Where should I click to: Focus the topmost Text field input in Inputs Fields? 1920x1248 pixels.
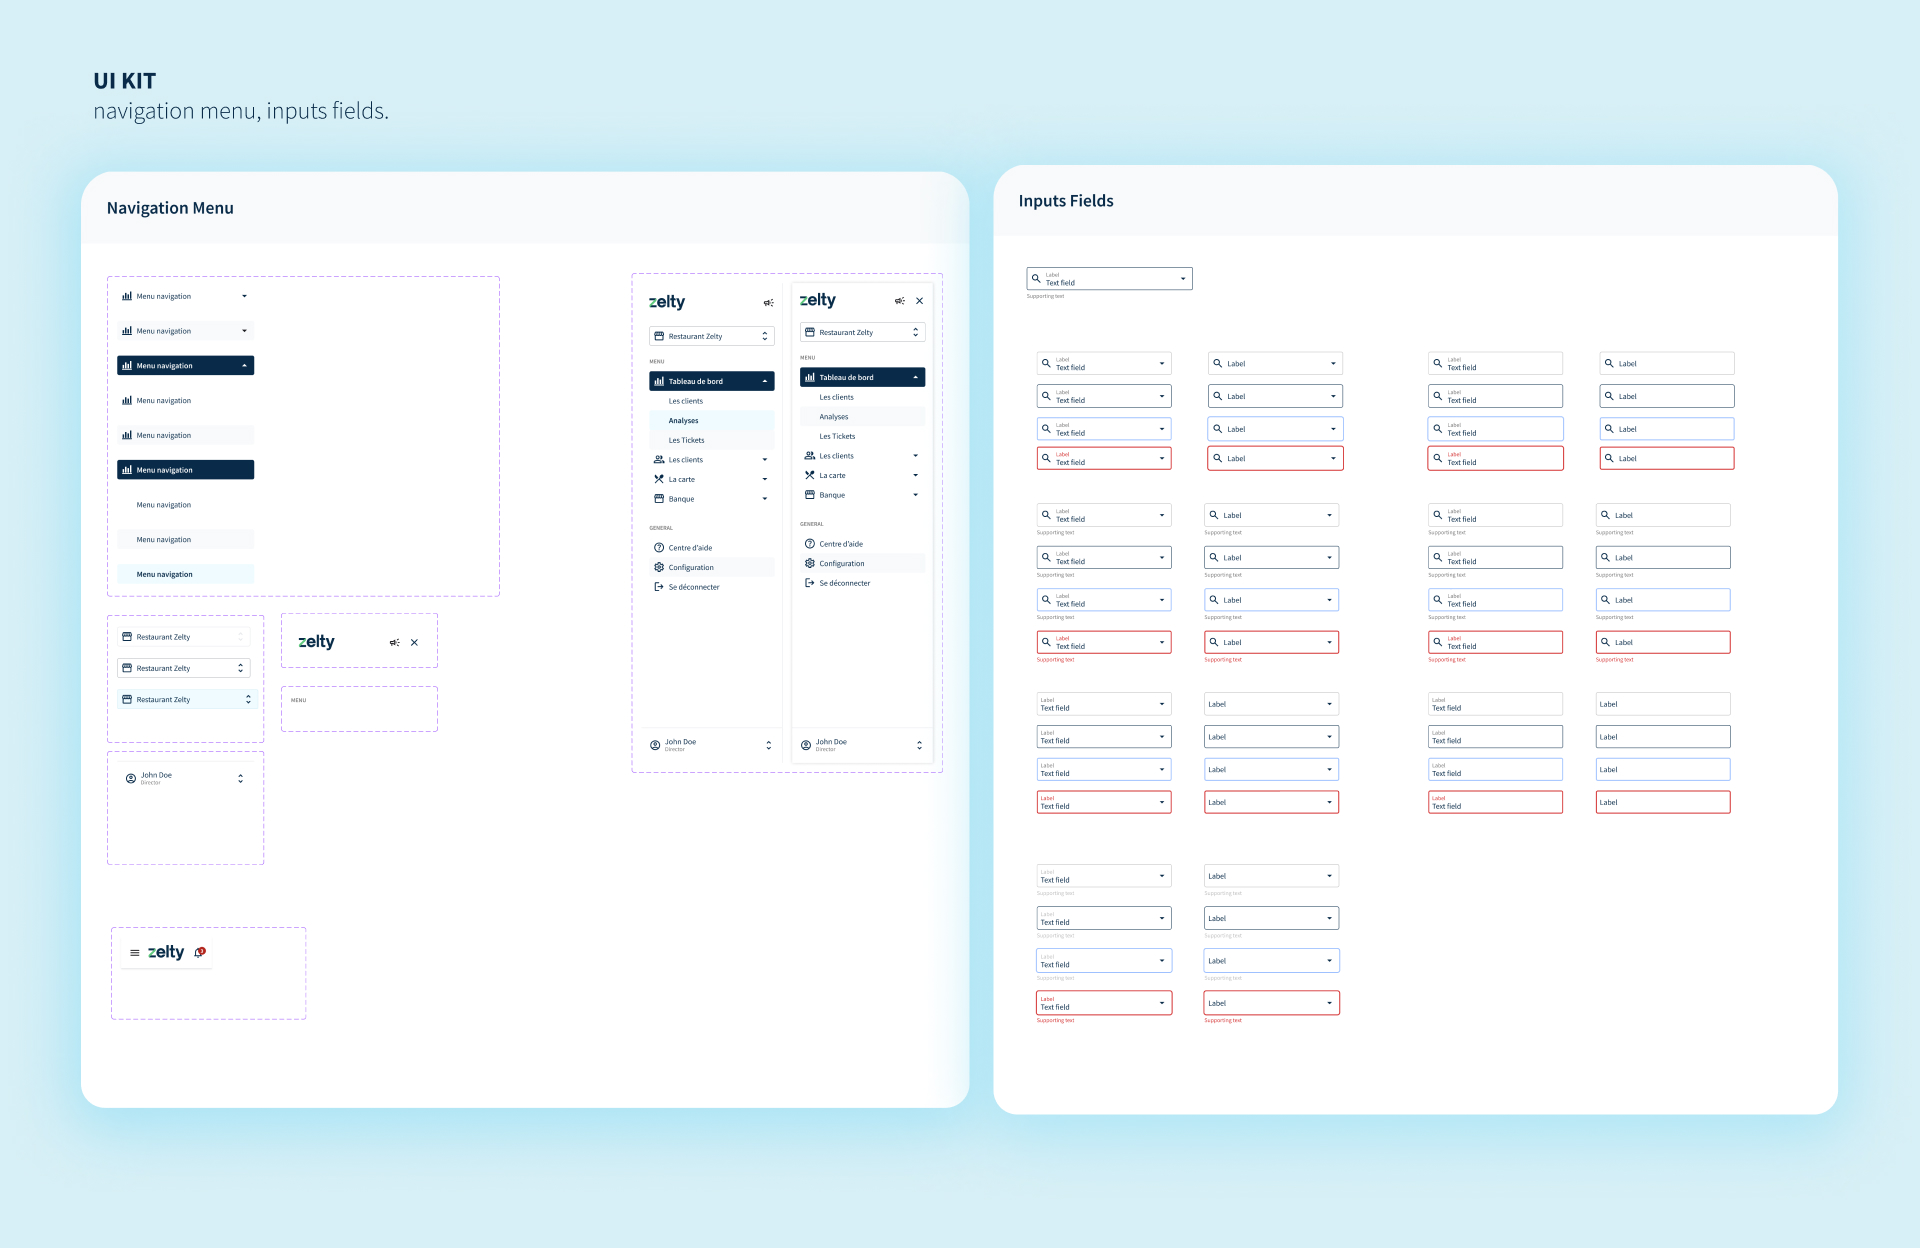coord(1110,279)
